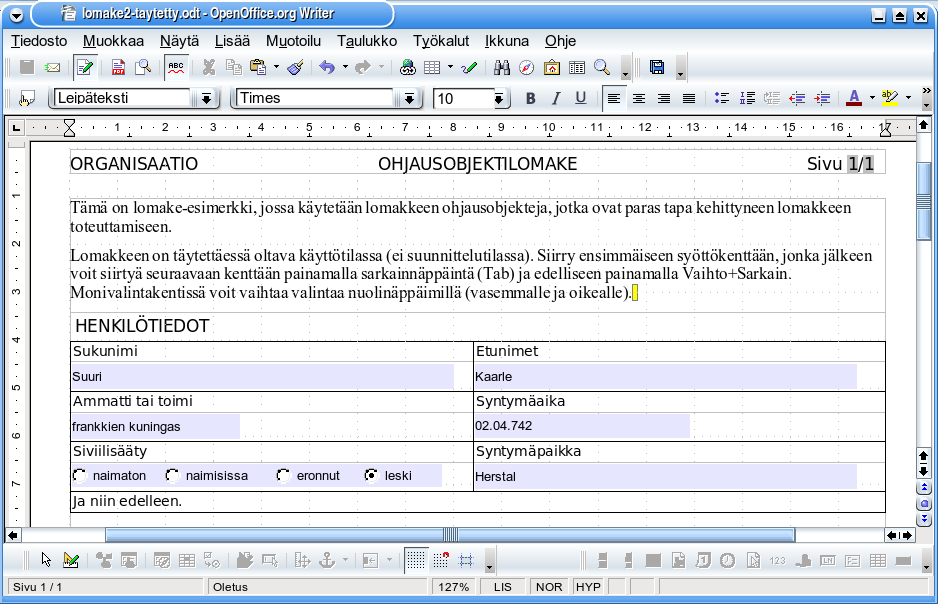
Task: Show Data Sources icon
Action: pyautogui.click(x=577, y=68)
